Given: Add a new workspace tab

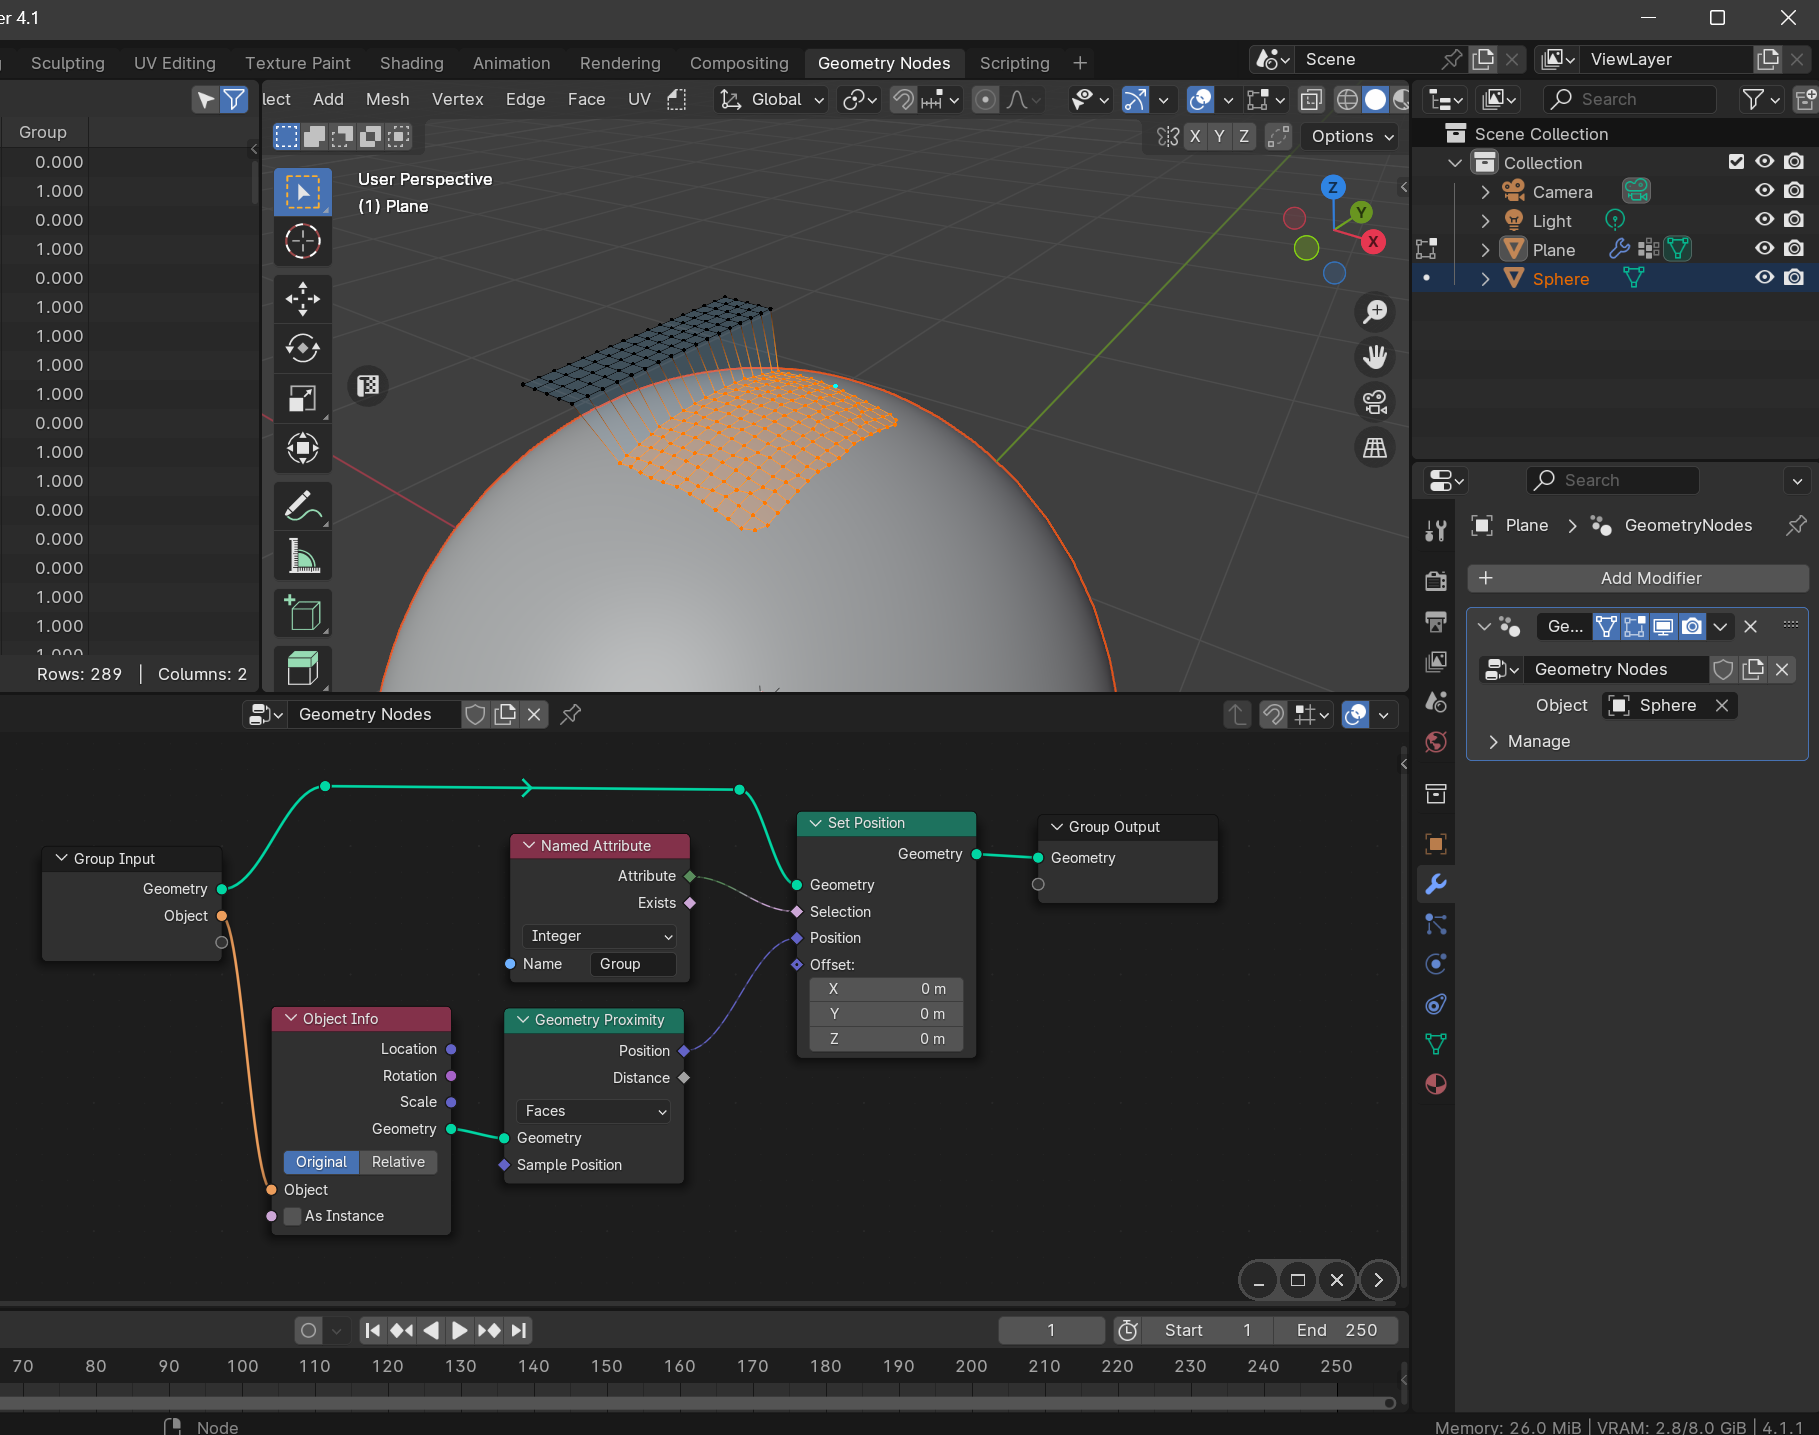Looking at the screenshot, I should point(1080,63).
